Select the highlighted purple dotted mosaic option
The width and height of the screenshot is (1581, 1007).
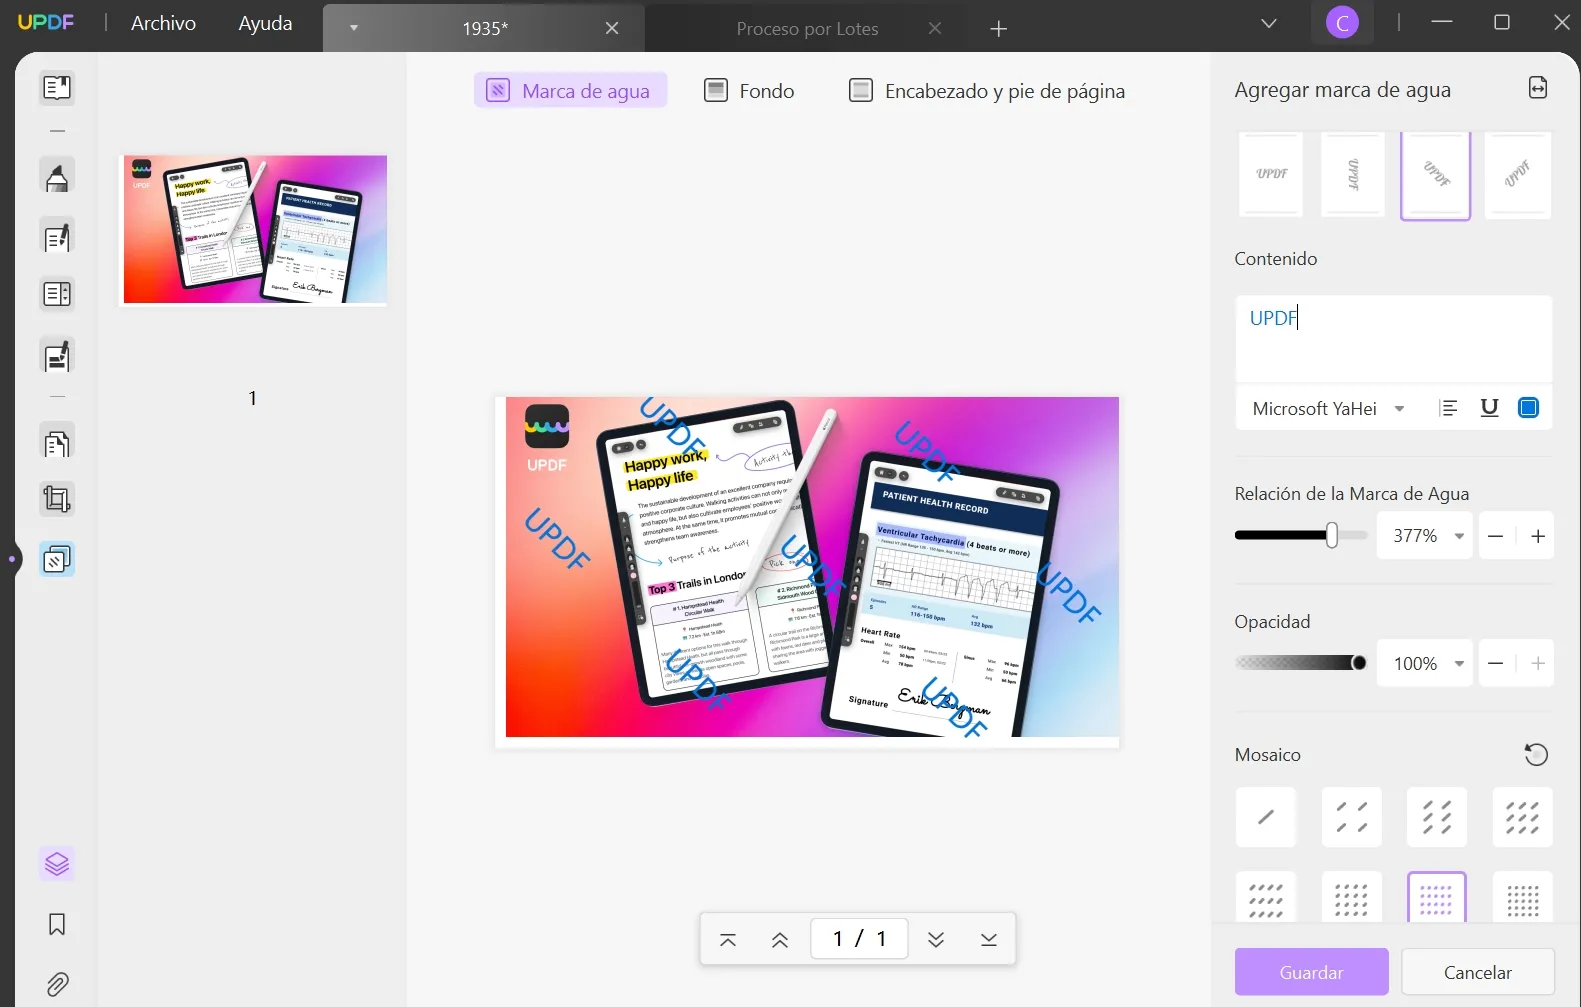[1437, 897]
